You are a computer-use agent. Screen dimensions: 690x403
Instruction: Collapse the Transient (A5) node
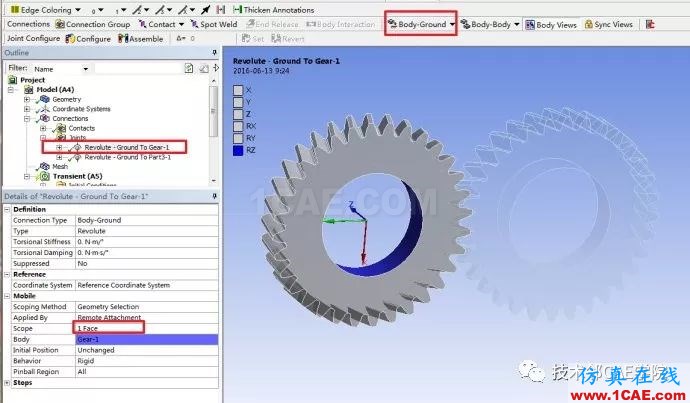pyautogui.click(x=27, y=176)
